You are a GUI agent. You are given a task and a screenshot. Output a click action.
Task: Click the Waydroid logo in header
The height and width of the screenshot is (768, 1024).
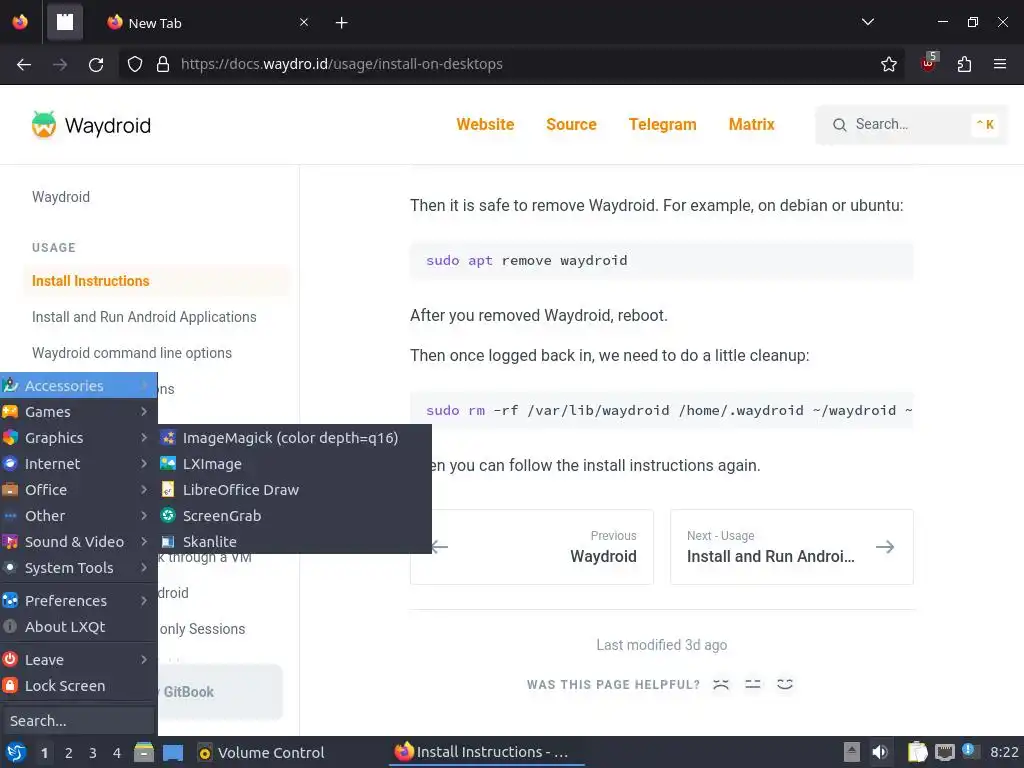click(x=91, y=125)
